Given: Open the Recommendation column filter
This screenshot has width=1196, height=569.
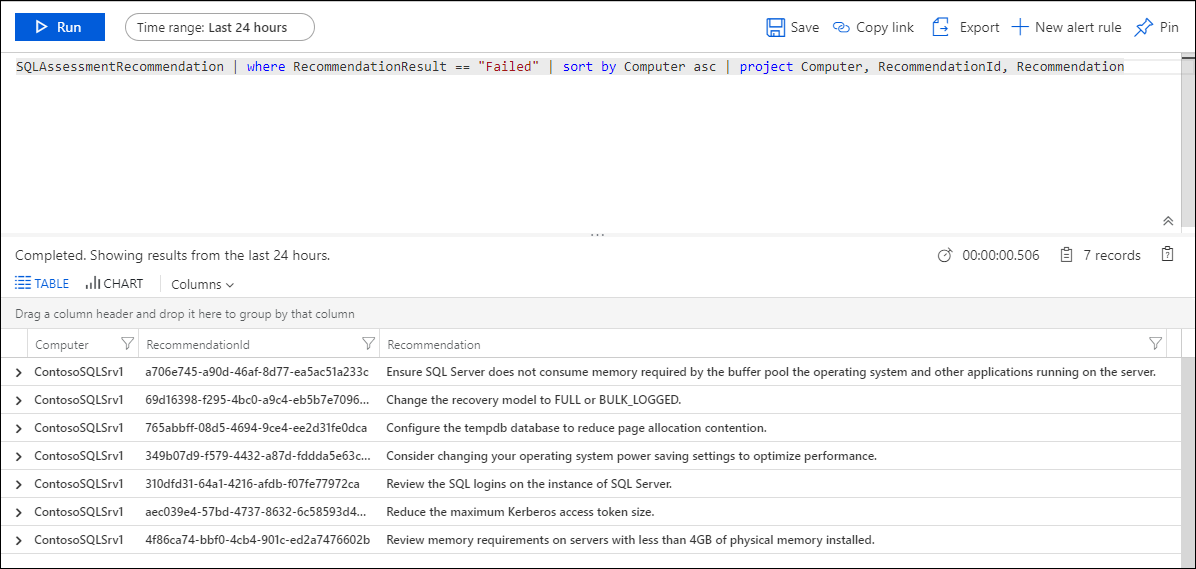Looking at the screenshot, I should pyautogui.click(x=1156, y=343).
